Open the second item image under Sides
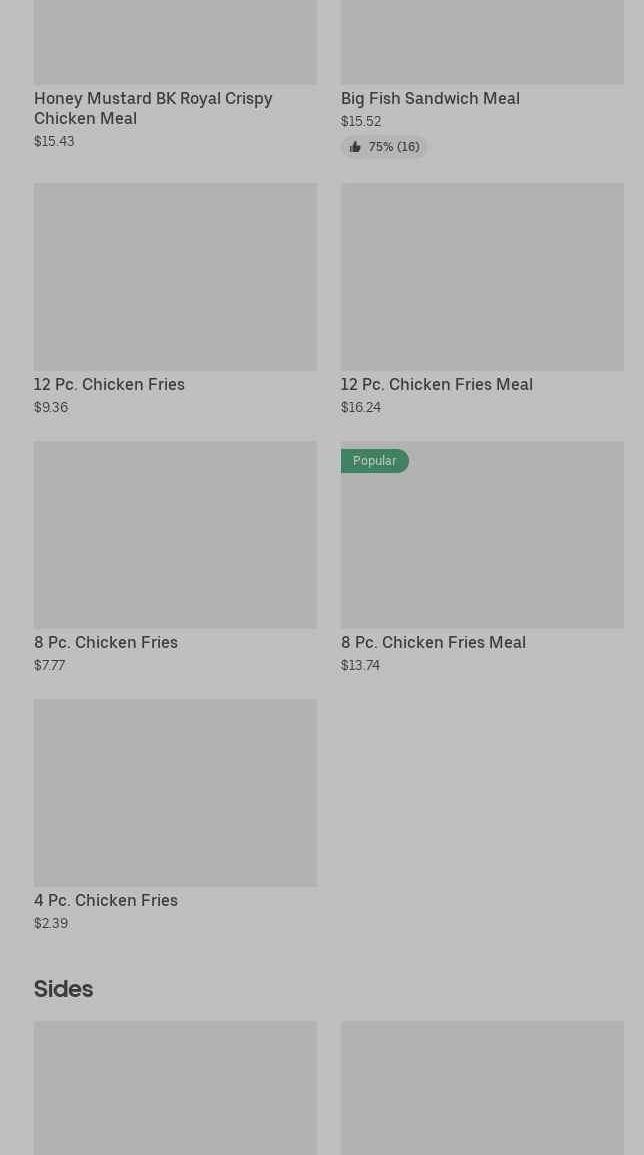 click(482, 1088)
